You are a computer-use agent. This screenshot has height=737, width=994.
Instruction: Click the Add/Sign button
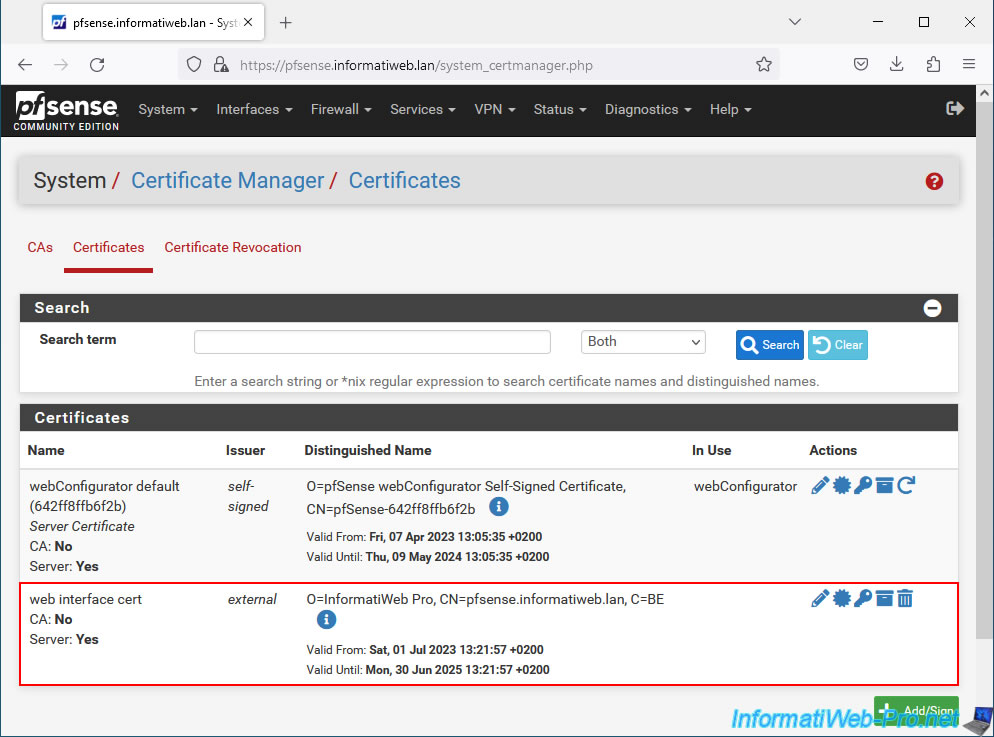[916, 710]
